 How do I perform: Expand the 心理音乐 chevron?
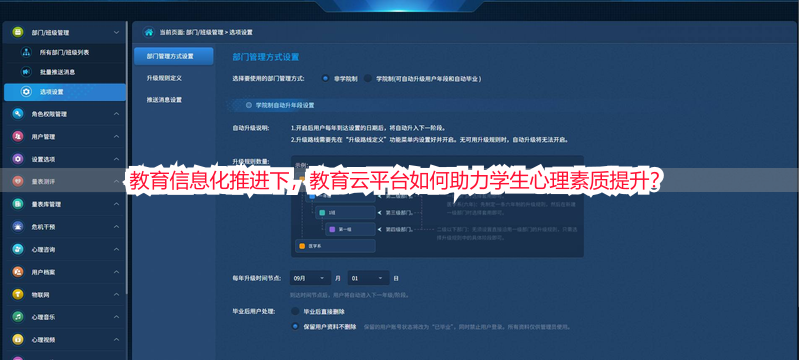(x=116, y=317)
